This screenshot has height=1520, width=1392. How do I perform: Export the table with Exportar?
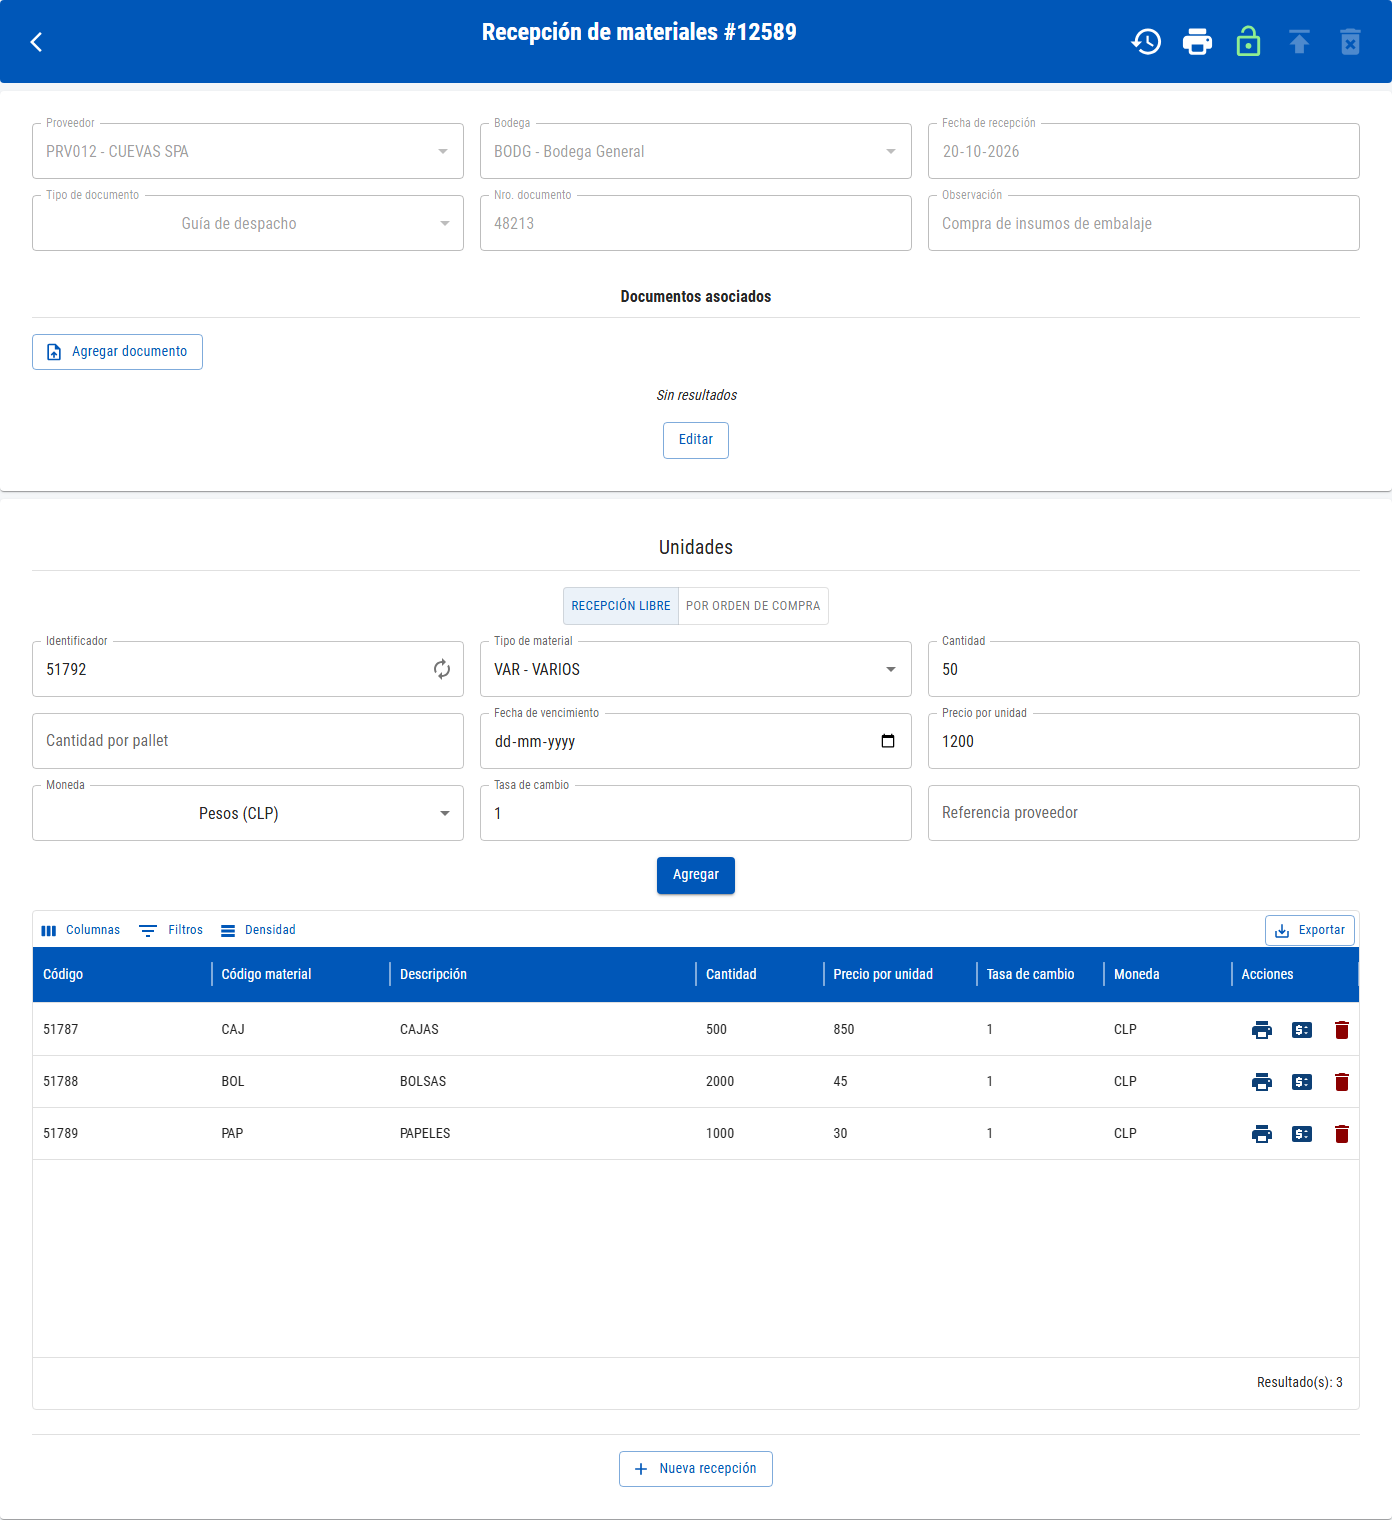point(1310,930)
